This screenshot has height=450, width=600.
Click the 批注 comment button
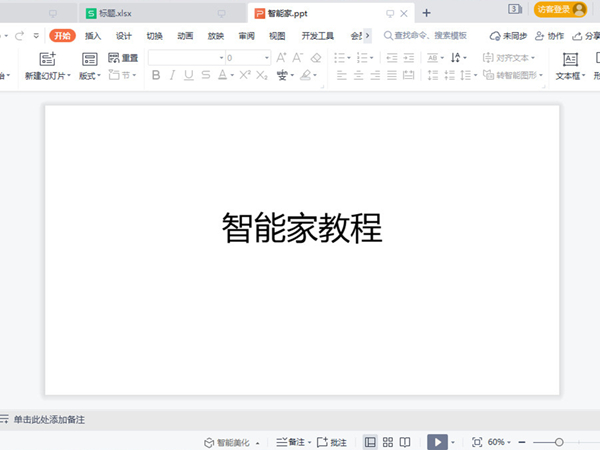(x=332, y=442)
